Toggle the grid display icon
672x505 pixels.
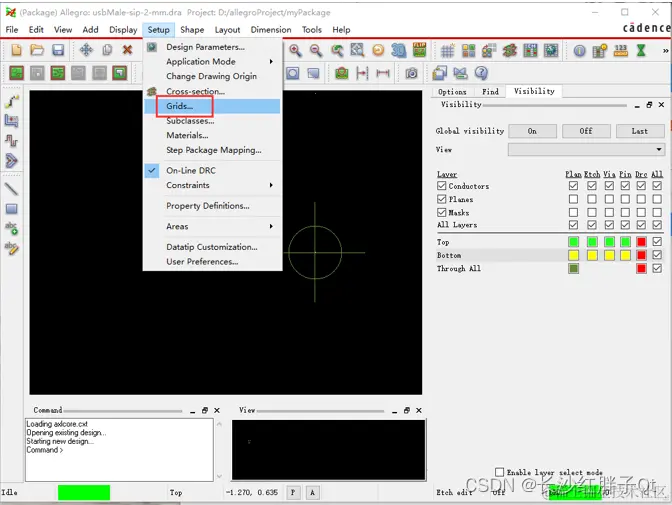[447, 51]
